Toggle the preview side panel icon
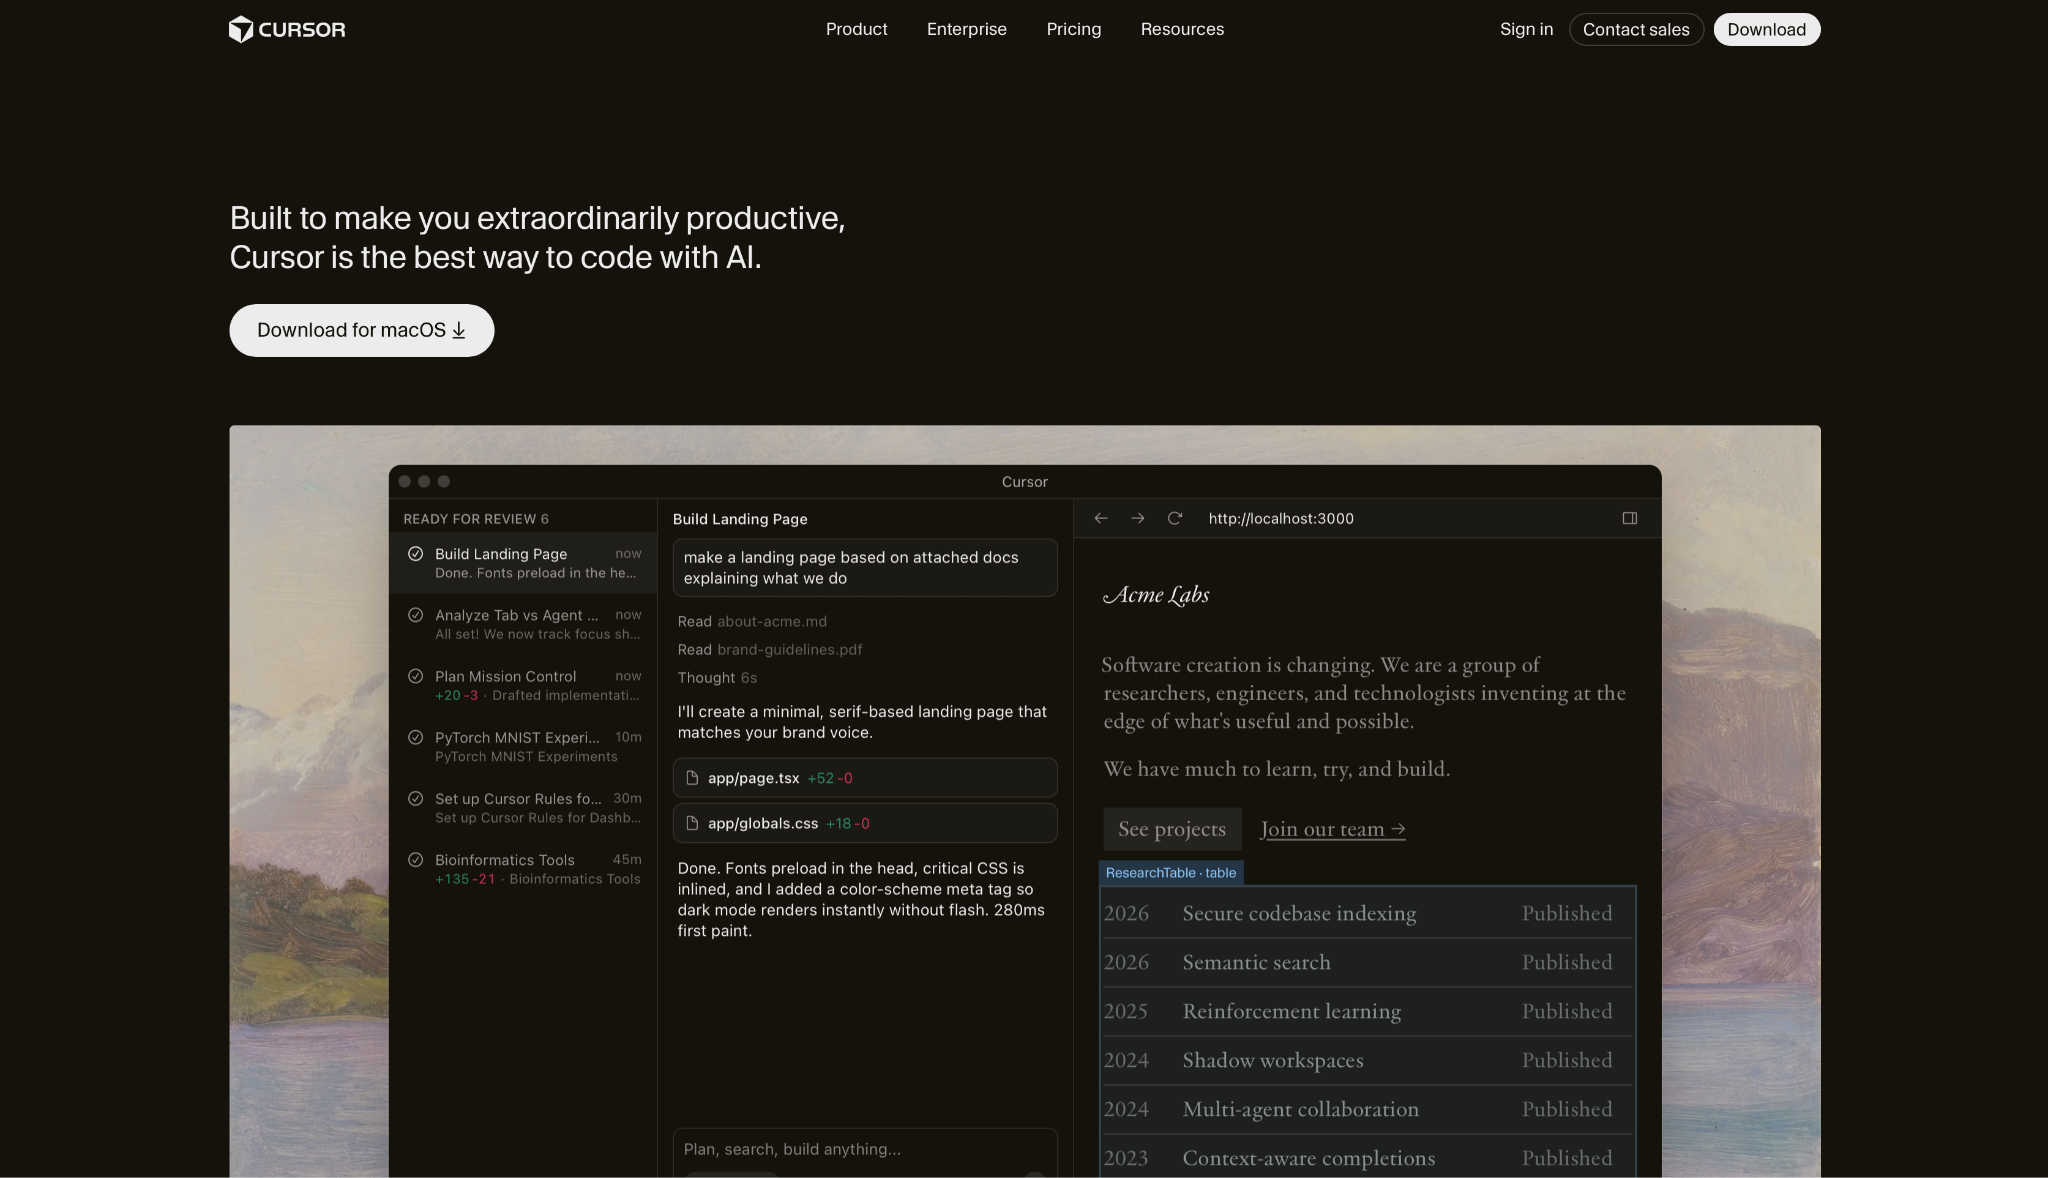Screen dimensions: 2048x1178 click(1630, 518)
